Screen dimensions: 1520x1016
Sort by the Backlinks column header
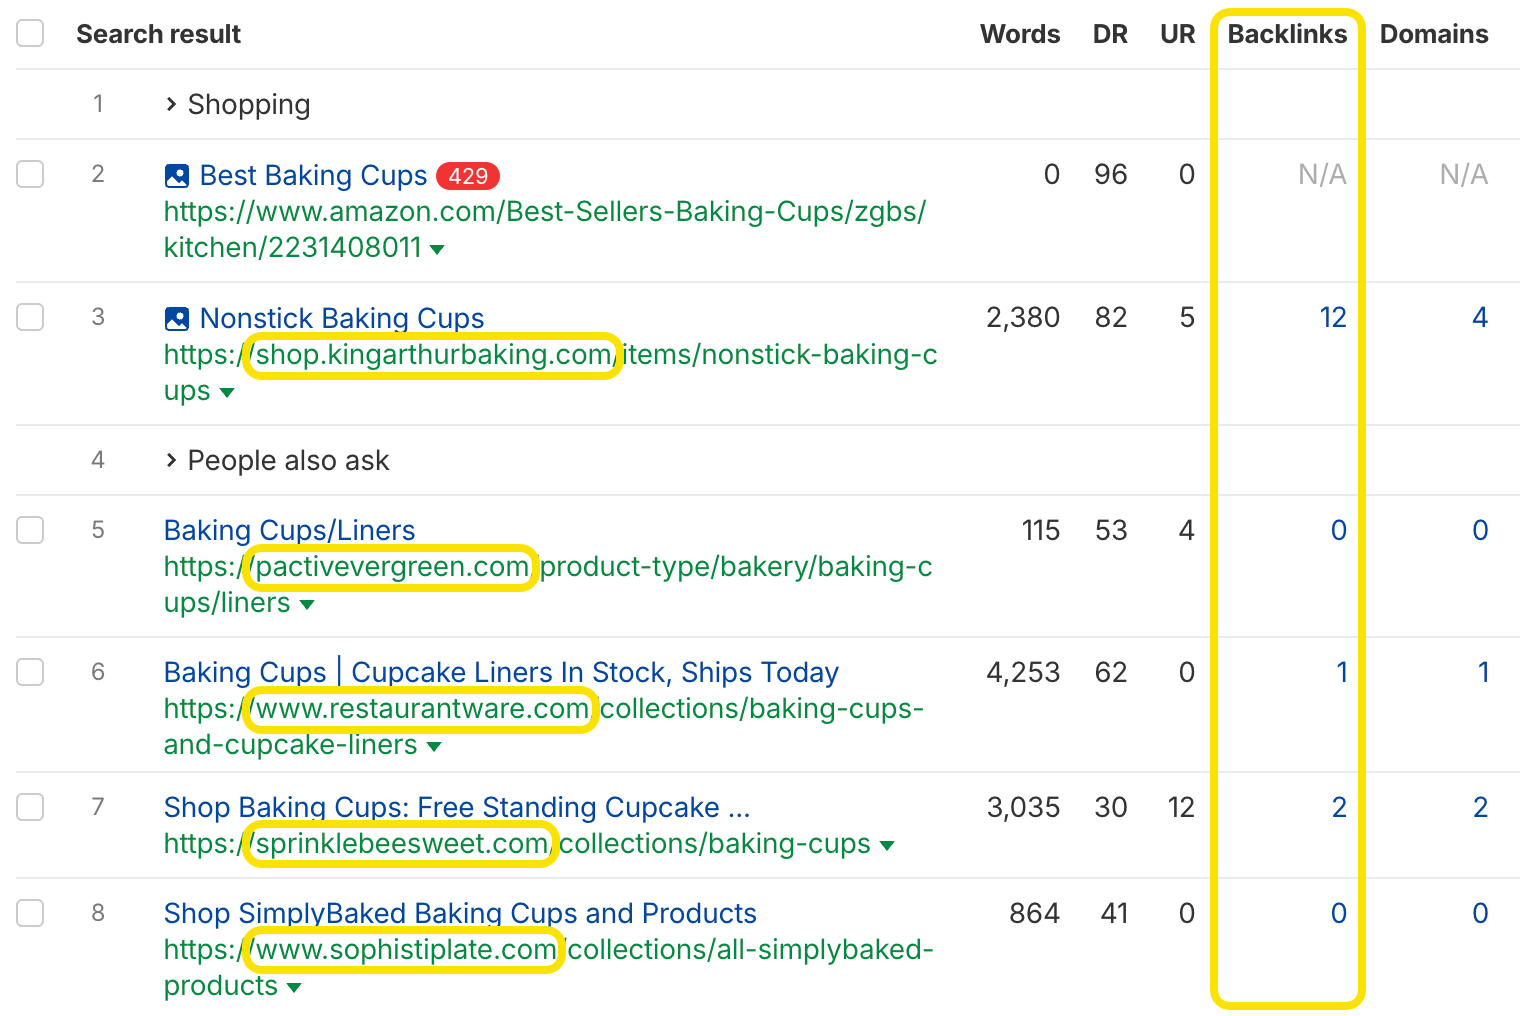pos(1287,33)
